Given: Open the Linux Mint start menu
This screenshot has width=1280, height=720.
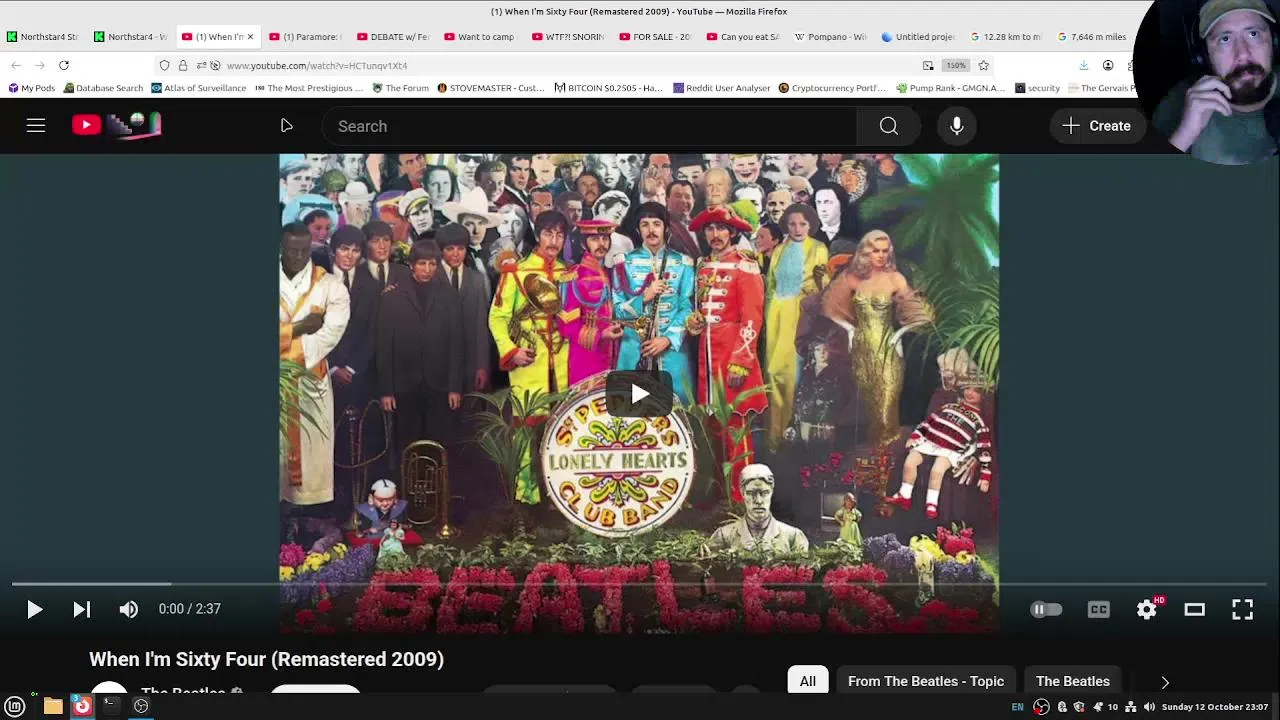Looking at the screenshot, I should (15, 706).
